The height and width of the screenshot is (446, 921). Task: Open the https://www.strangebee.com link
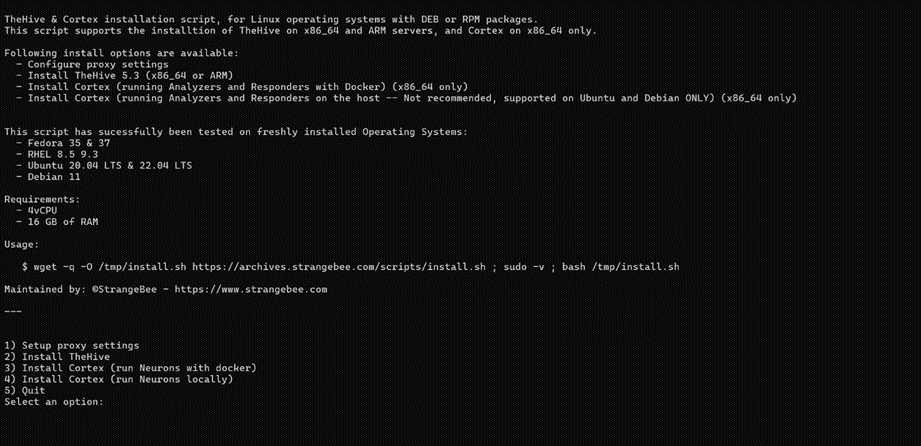click(x=251, y=289)
